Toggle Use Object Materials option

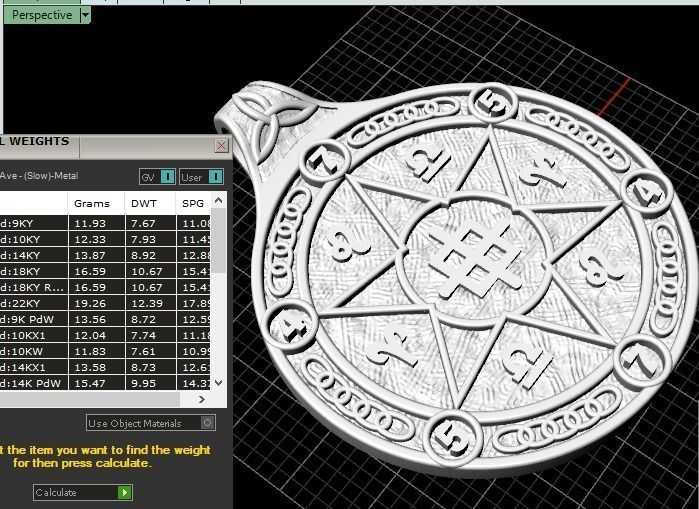151,423
